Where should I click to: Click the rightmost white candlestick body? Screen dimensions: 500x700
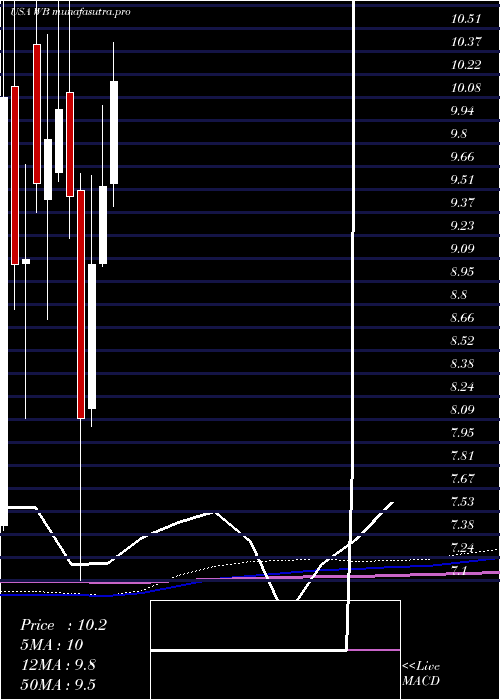point(114,132)
